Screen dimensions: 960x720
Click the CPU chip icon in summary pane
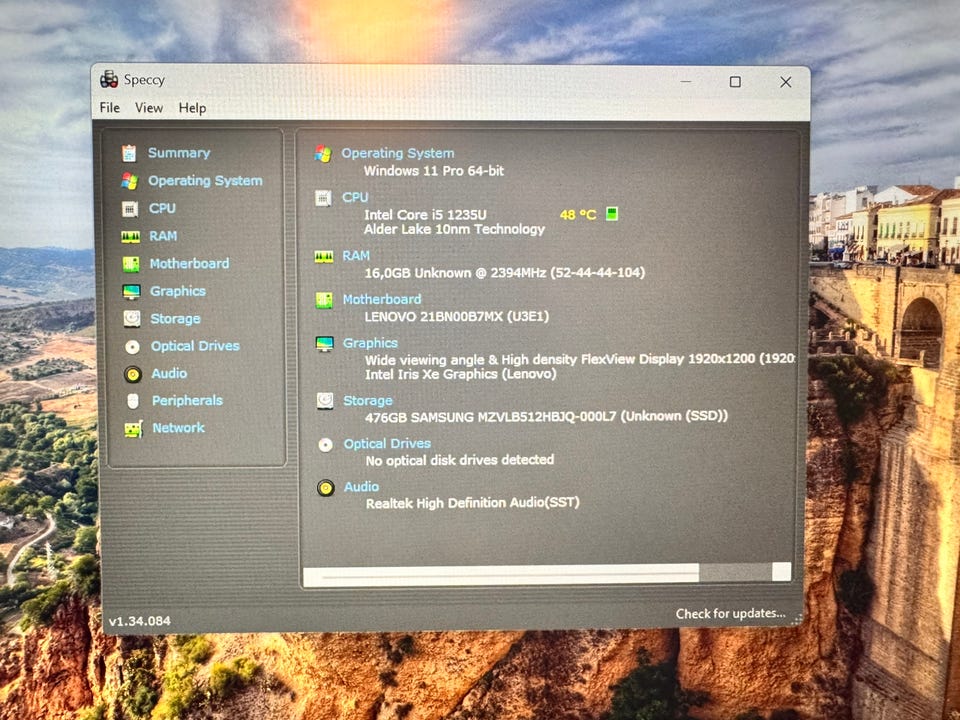pyautogui.click(x=323, y=198)
